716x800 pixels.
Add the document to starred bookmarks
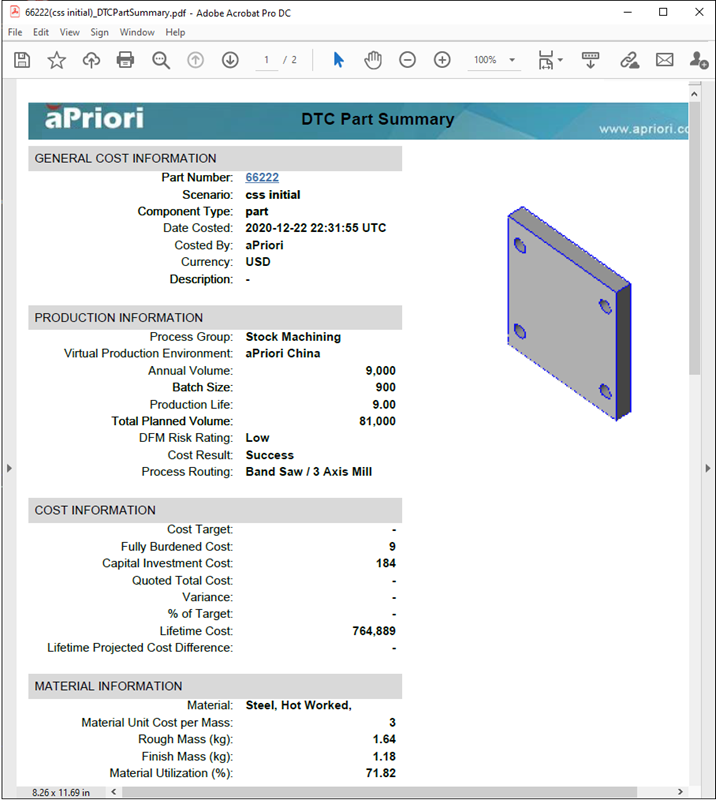(x=57, y=60)
